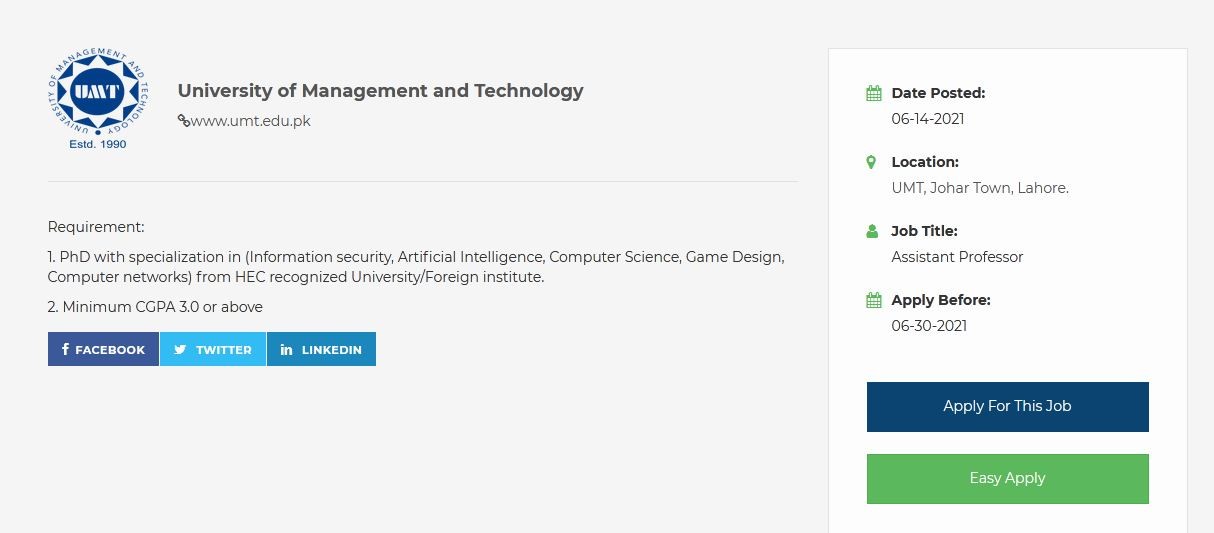
Task: Click the Location map pin icon
Action: coord(872,162)
